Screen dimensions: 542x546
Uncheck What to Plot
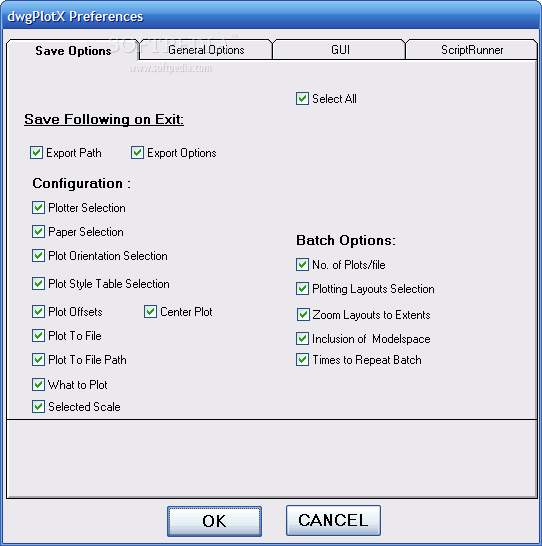(x=38, y=384)
